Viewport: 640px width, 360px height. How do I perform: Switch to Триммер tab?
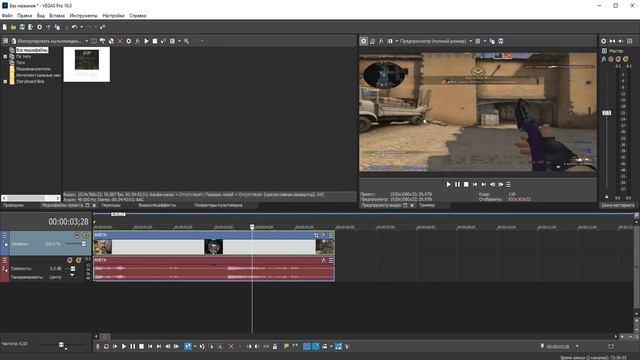coord(427,205)
